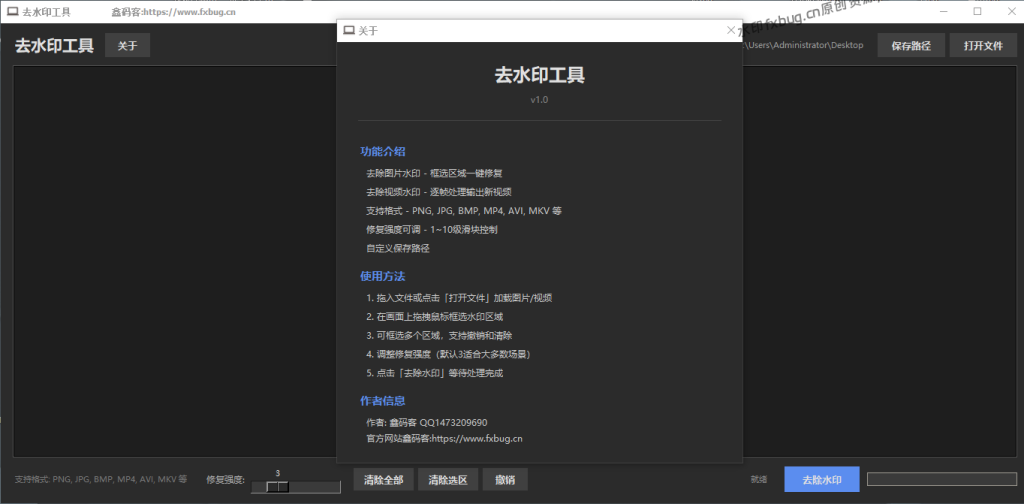Click the 清除全部 button

click(x=383, y=480)
